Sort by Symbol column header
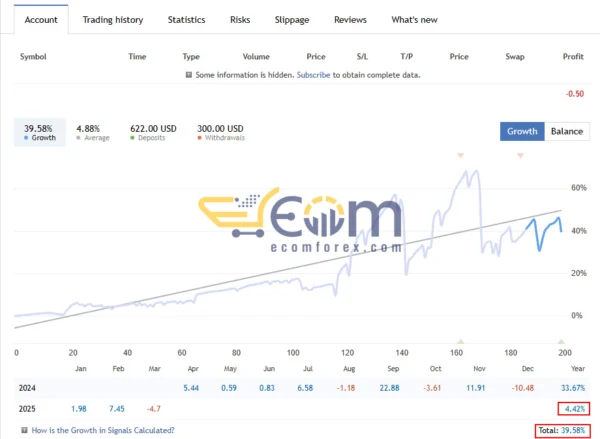The width and height of the screenshot is (600, 439). pos(33,57)
